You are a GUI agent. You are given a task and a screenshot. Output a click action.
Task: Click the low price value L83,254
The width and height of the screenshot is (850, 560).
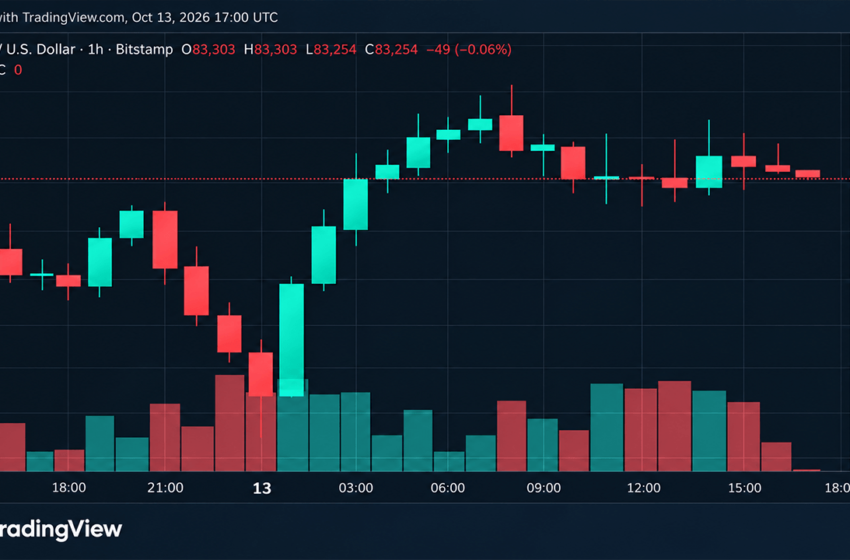point(331,50)
